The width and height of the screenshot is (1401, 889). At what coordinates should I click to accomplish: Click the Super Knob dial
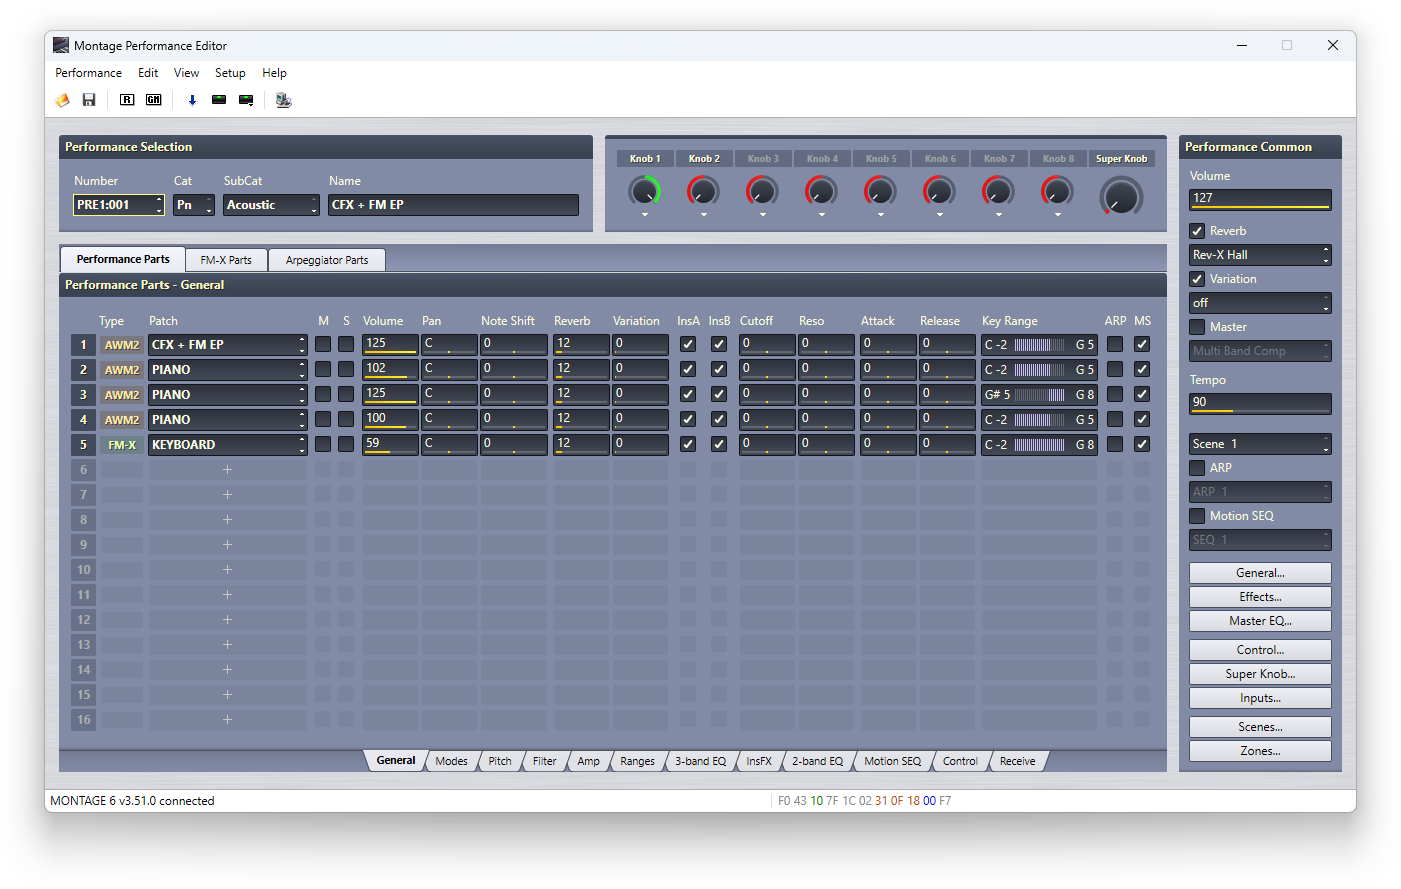pyautogui.click(x=1121, y=195)
